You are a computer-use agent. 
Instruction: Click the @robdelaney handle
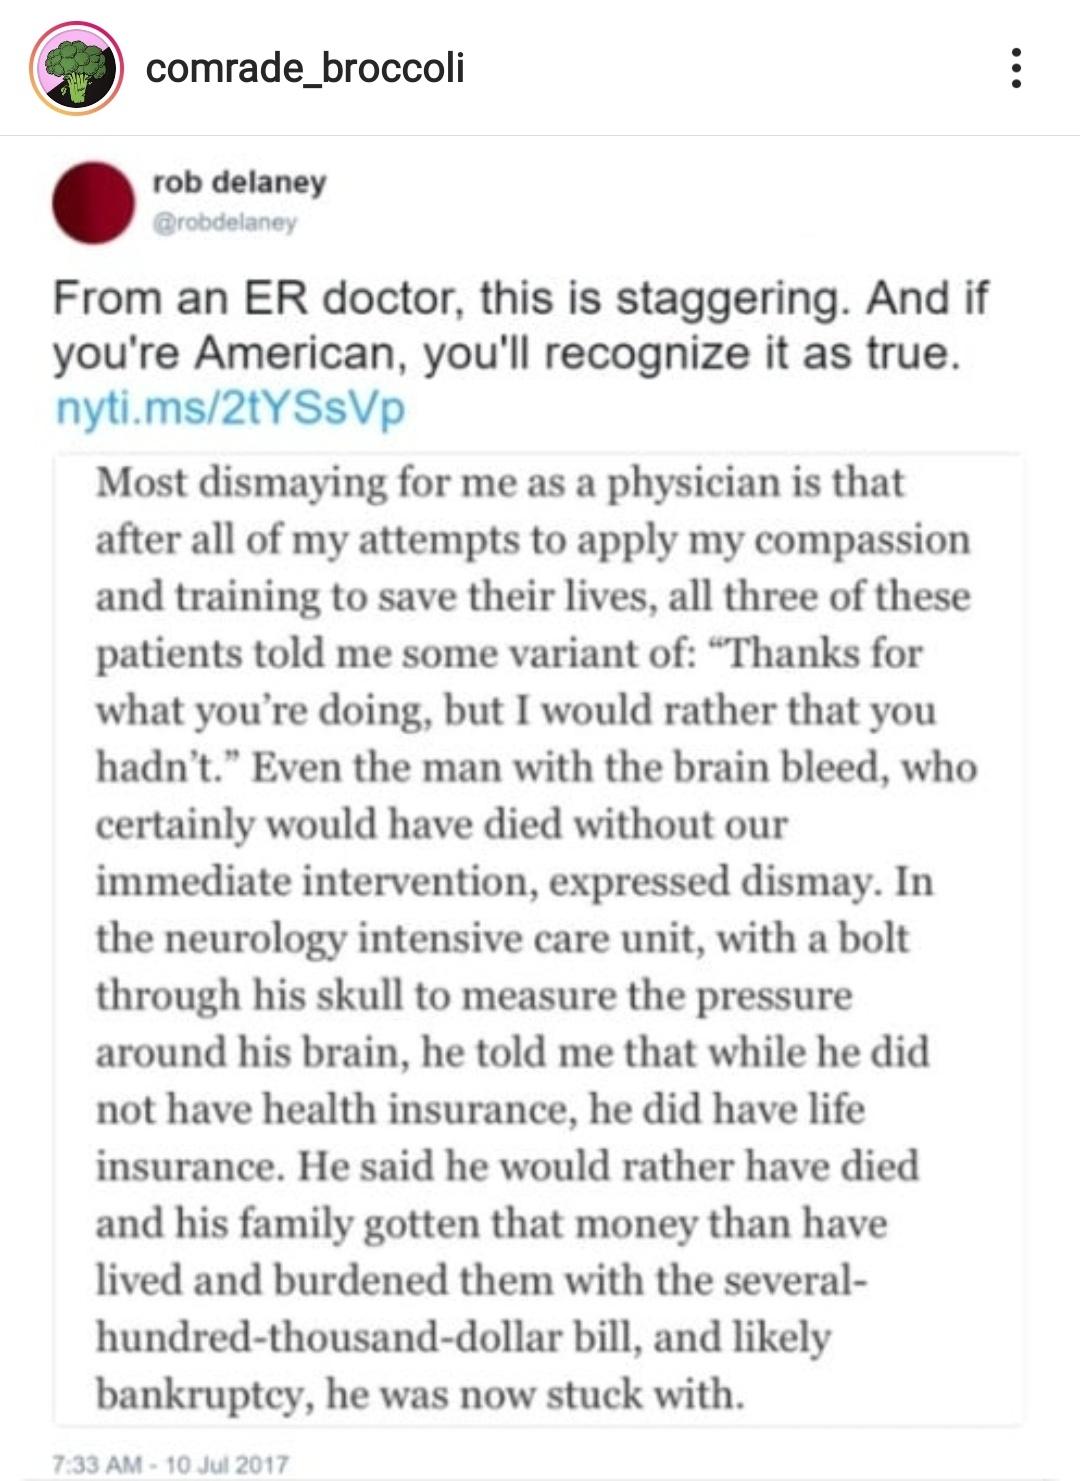click(x=225, y=222)
